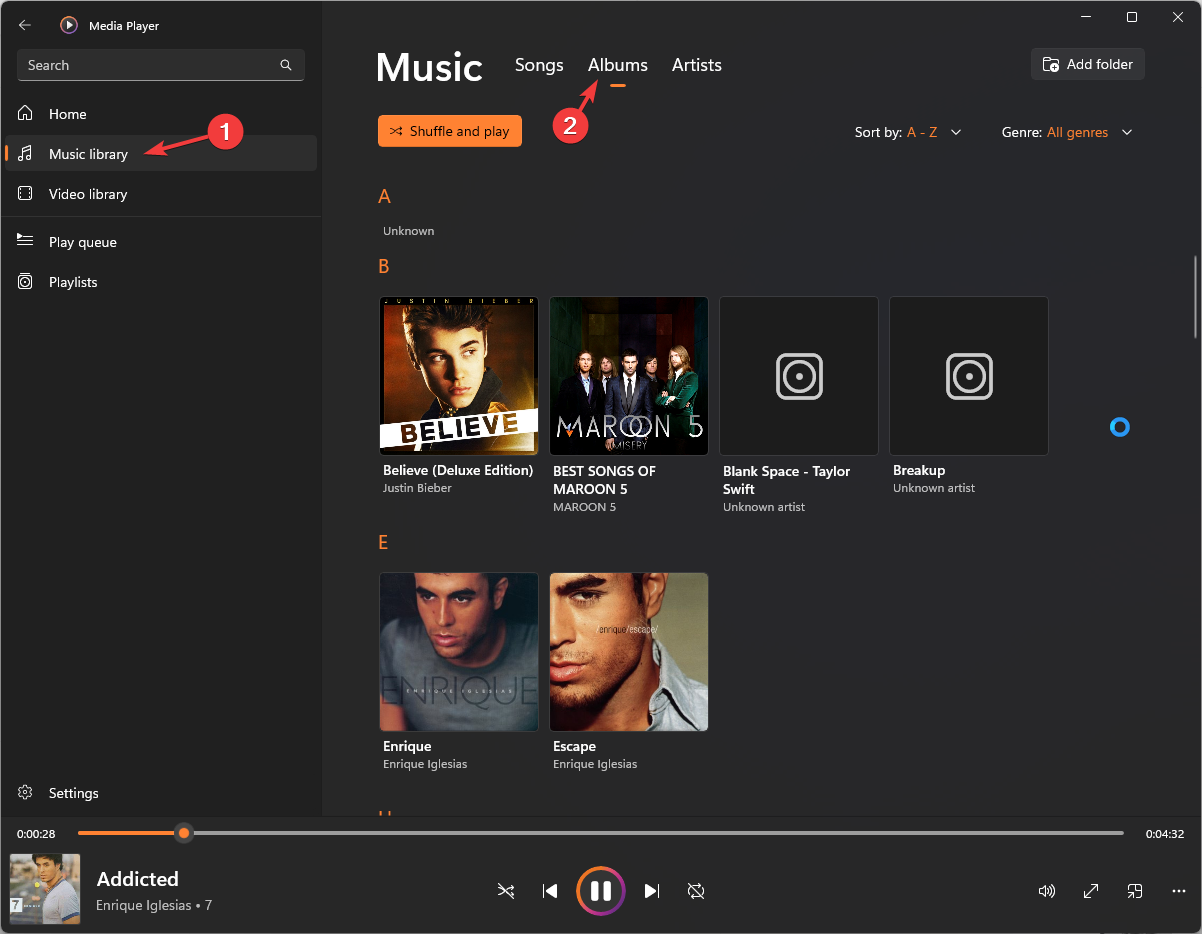Open Play queue in sidebar
This screenshot has width=1202, height=934.
pos(161,242)
